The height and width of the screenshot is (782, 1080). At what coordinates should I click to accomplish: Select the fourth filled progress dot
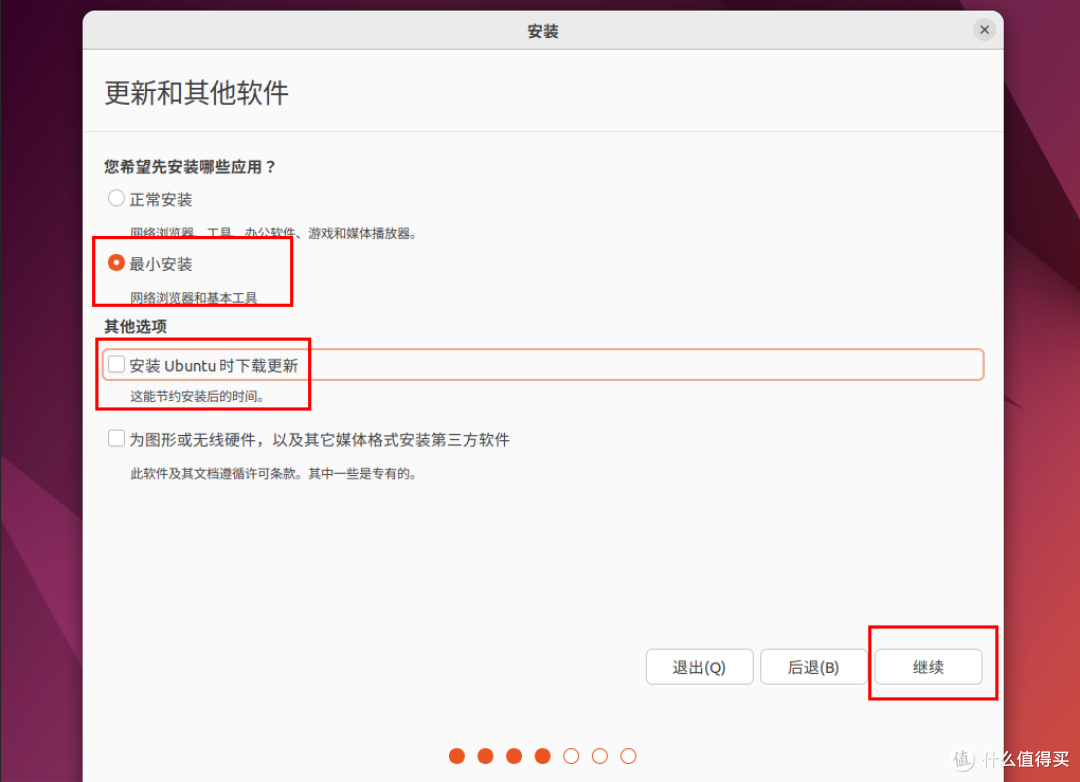click(542, 756)
